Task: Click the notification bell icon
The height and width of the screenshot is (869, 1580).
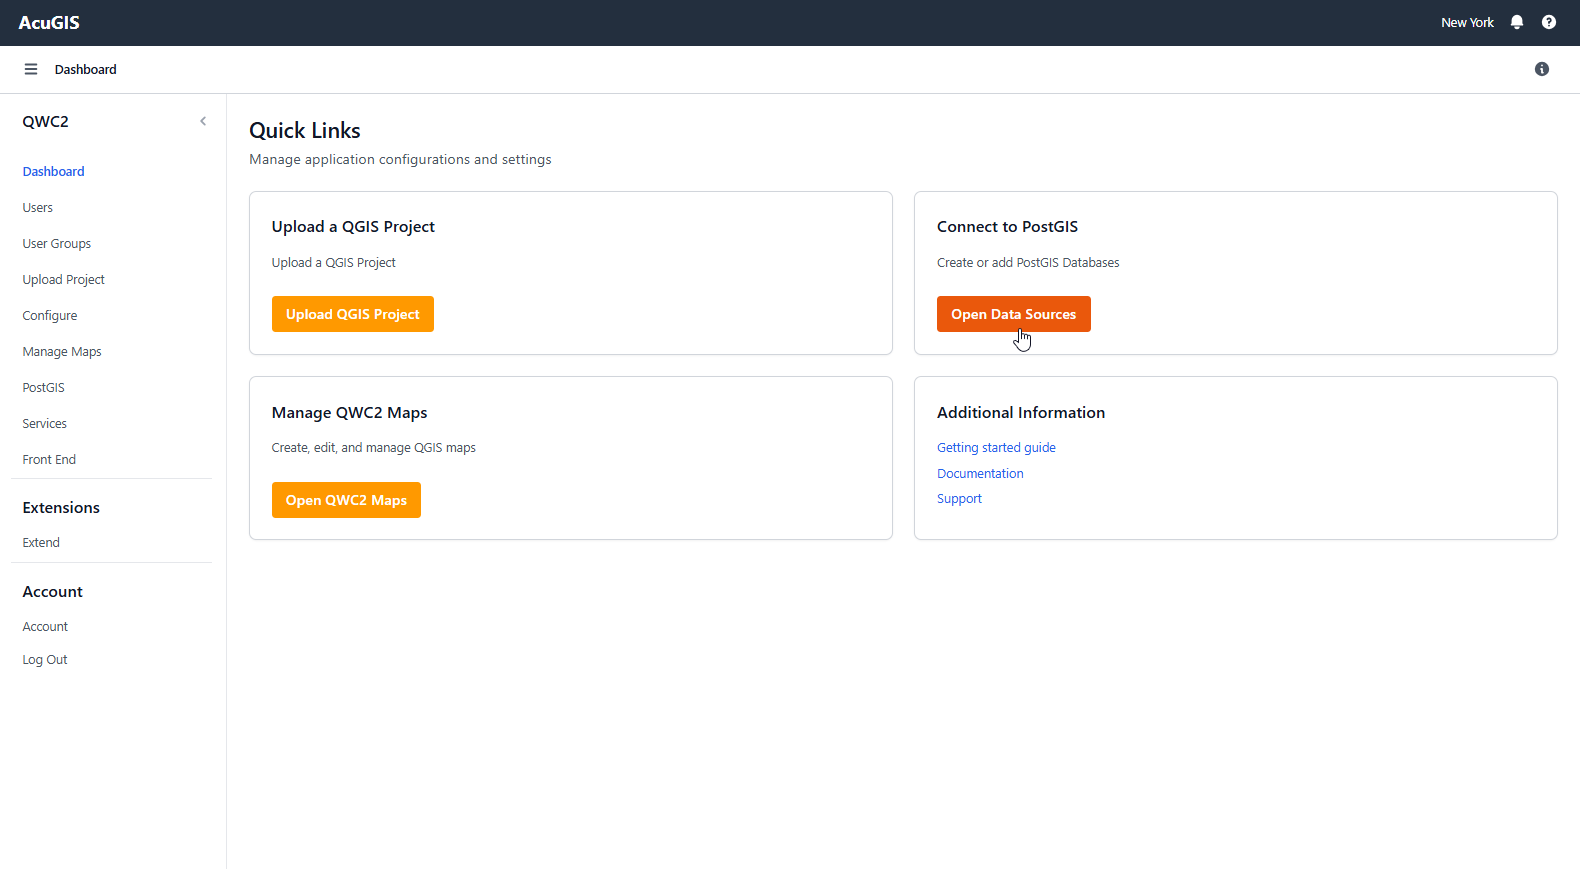Action: click(x=1516, y=22)
